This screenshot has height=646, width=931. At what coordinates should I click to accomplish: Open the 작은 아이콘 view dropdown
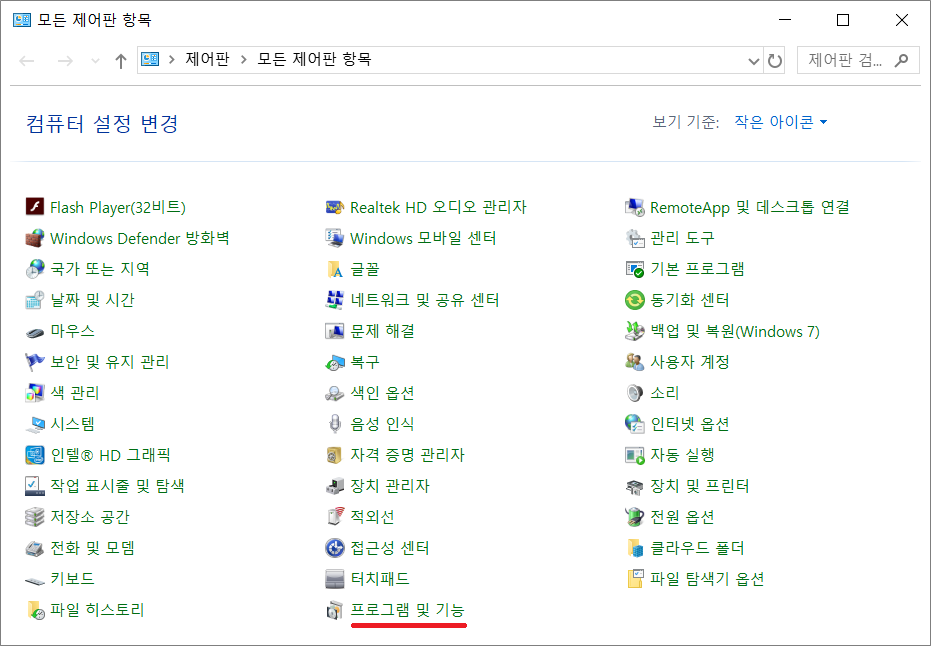click(780, 122)
